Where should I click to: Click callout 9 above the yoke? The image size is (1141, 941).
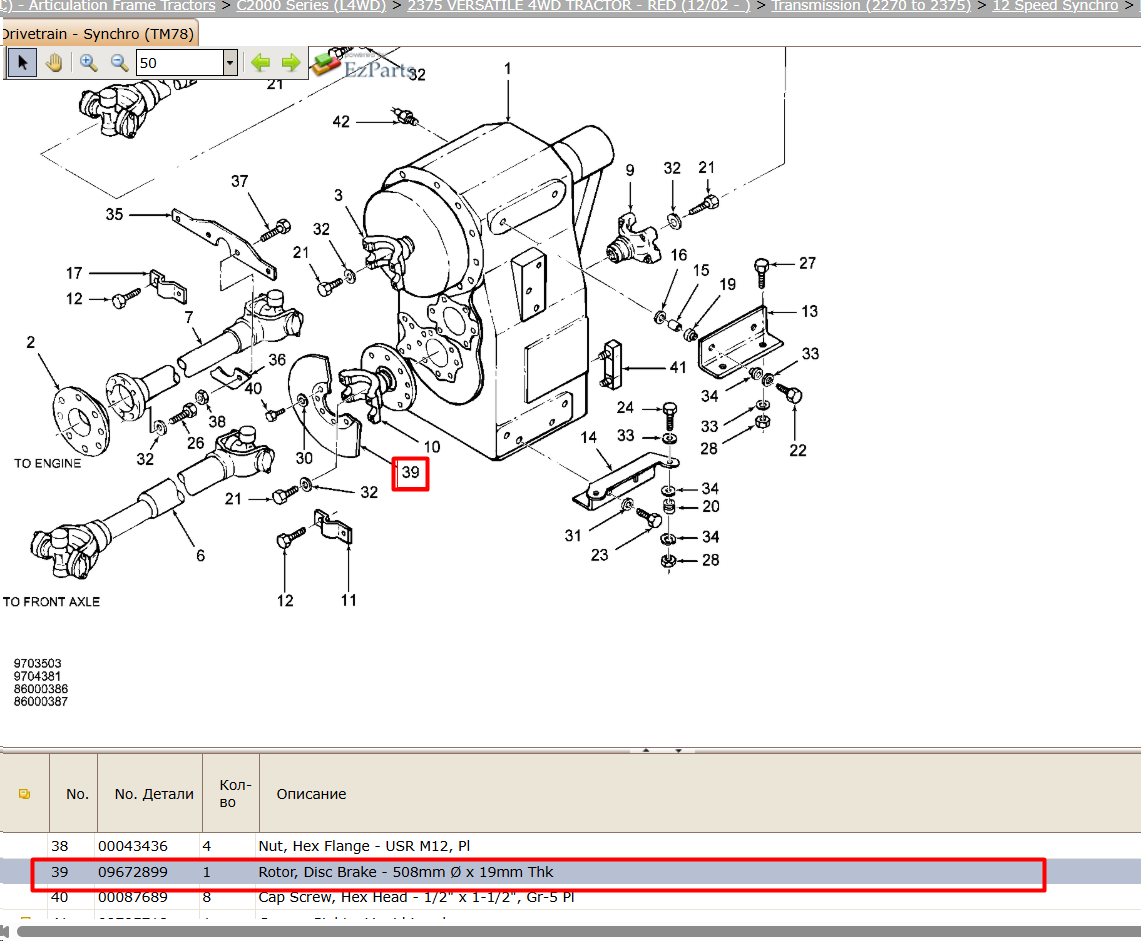[x=630, y=170]
